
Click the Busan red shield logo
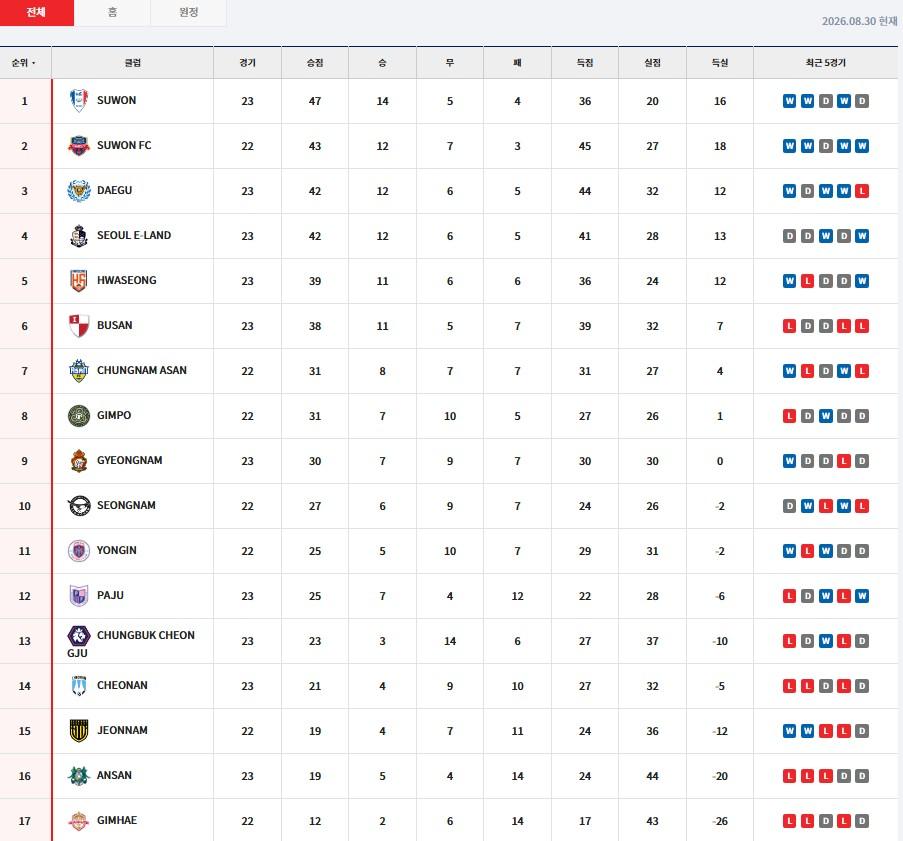coord(78,325)
